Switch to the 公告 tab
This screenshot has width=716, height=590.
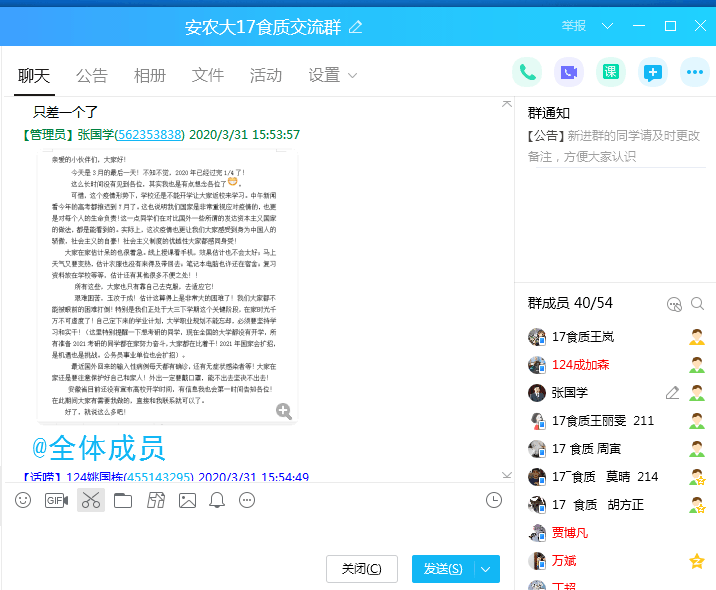[x=92, y=75]
